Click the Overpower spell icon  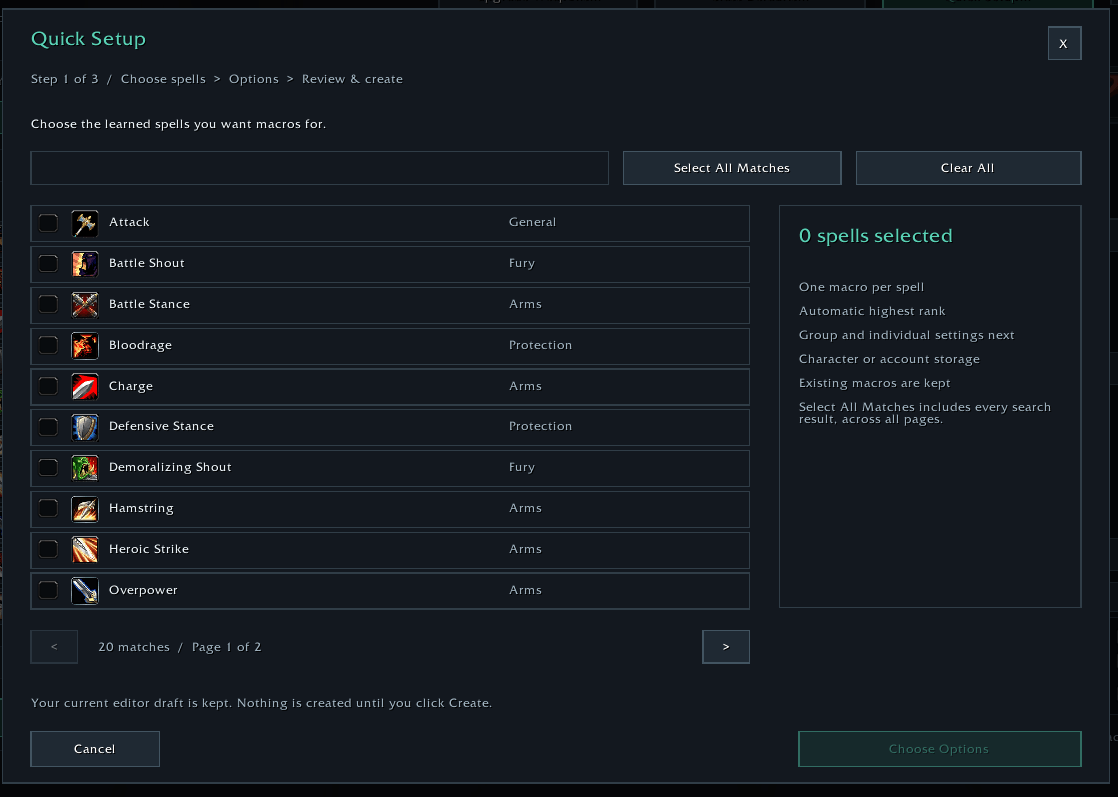click(85, 591)
